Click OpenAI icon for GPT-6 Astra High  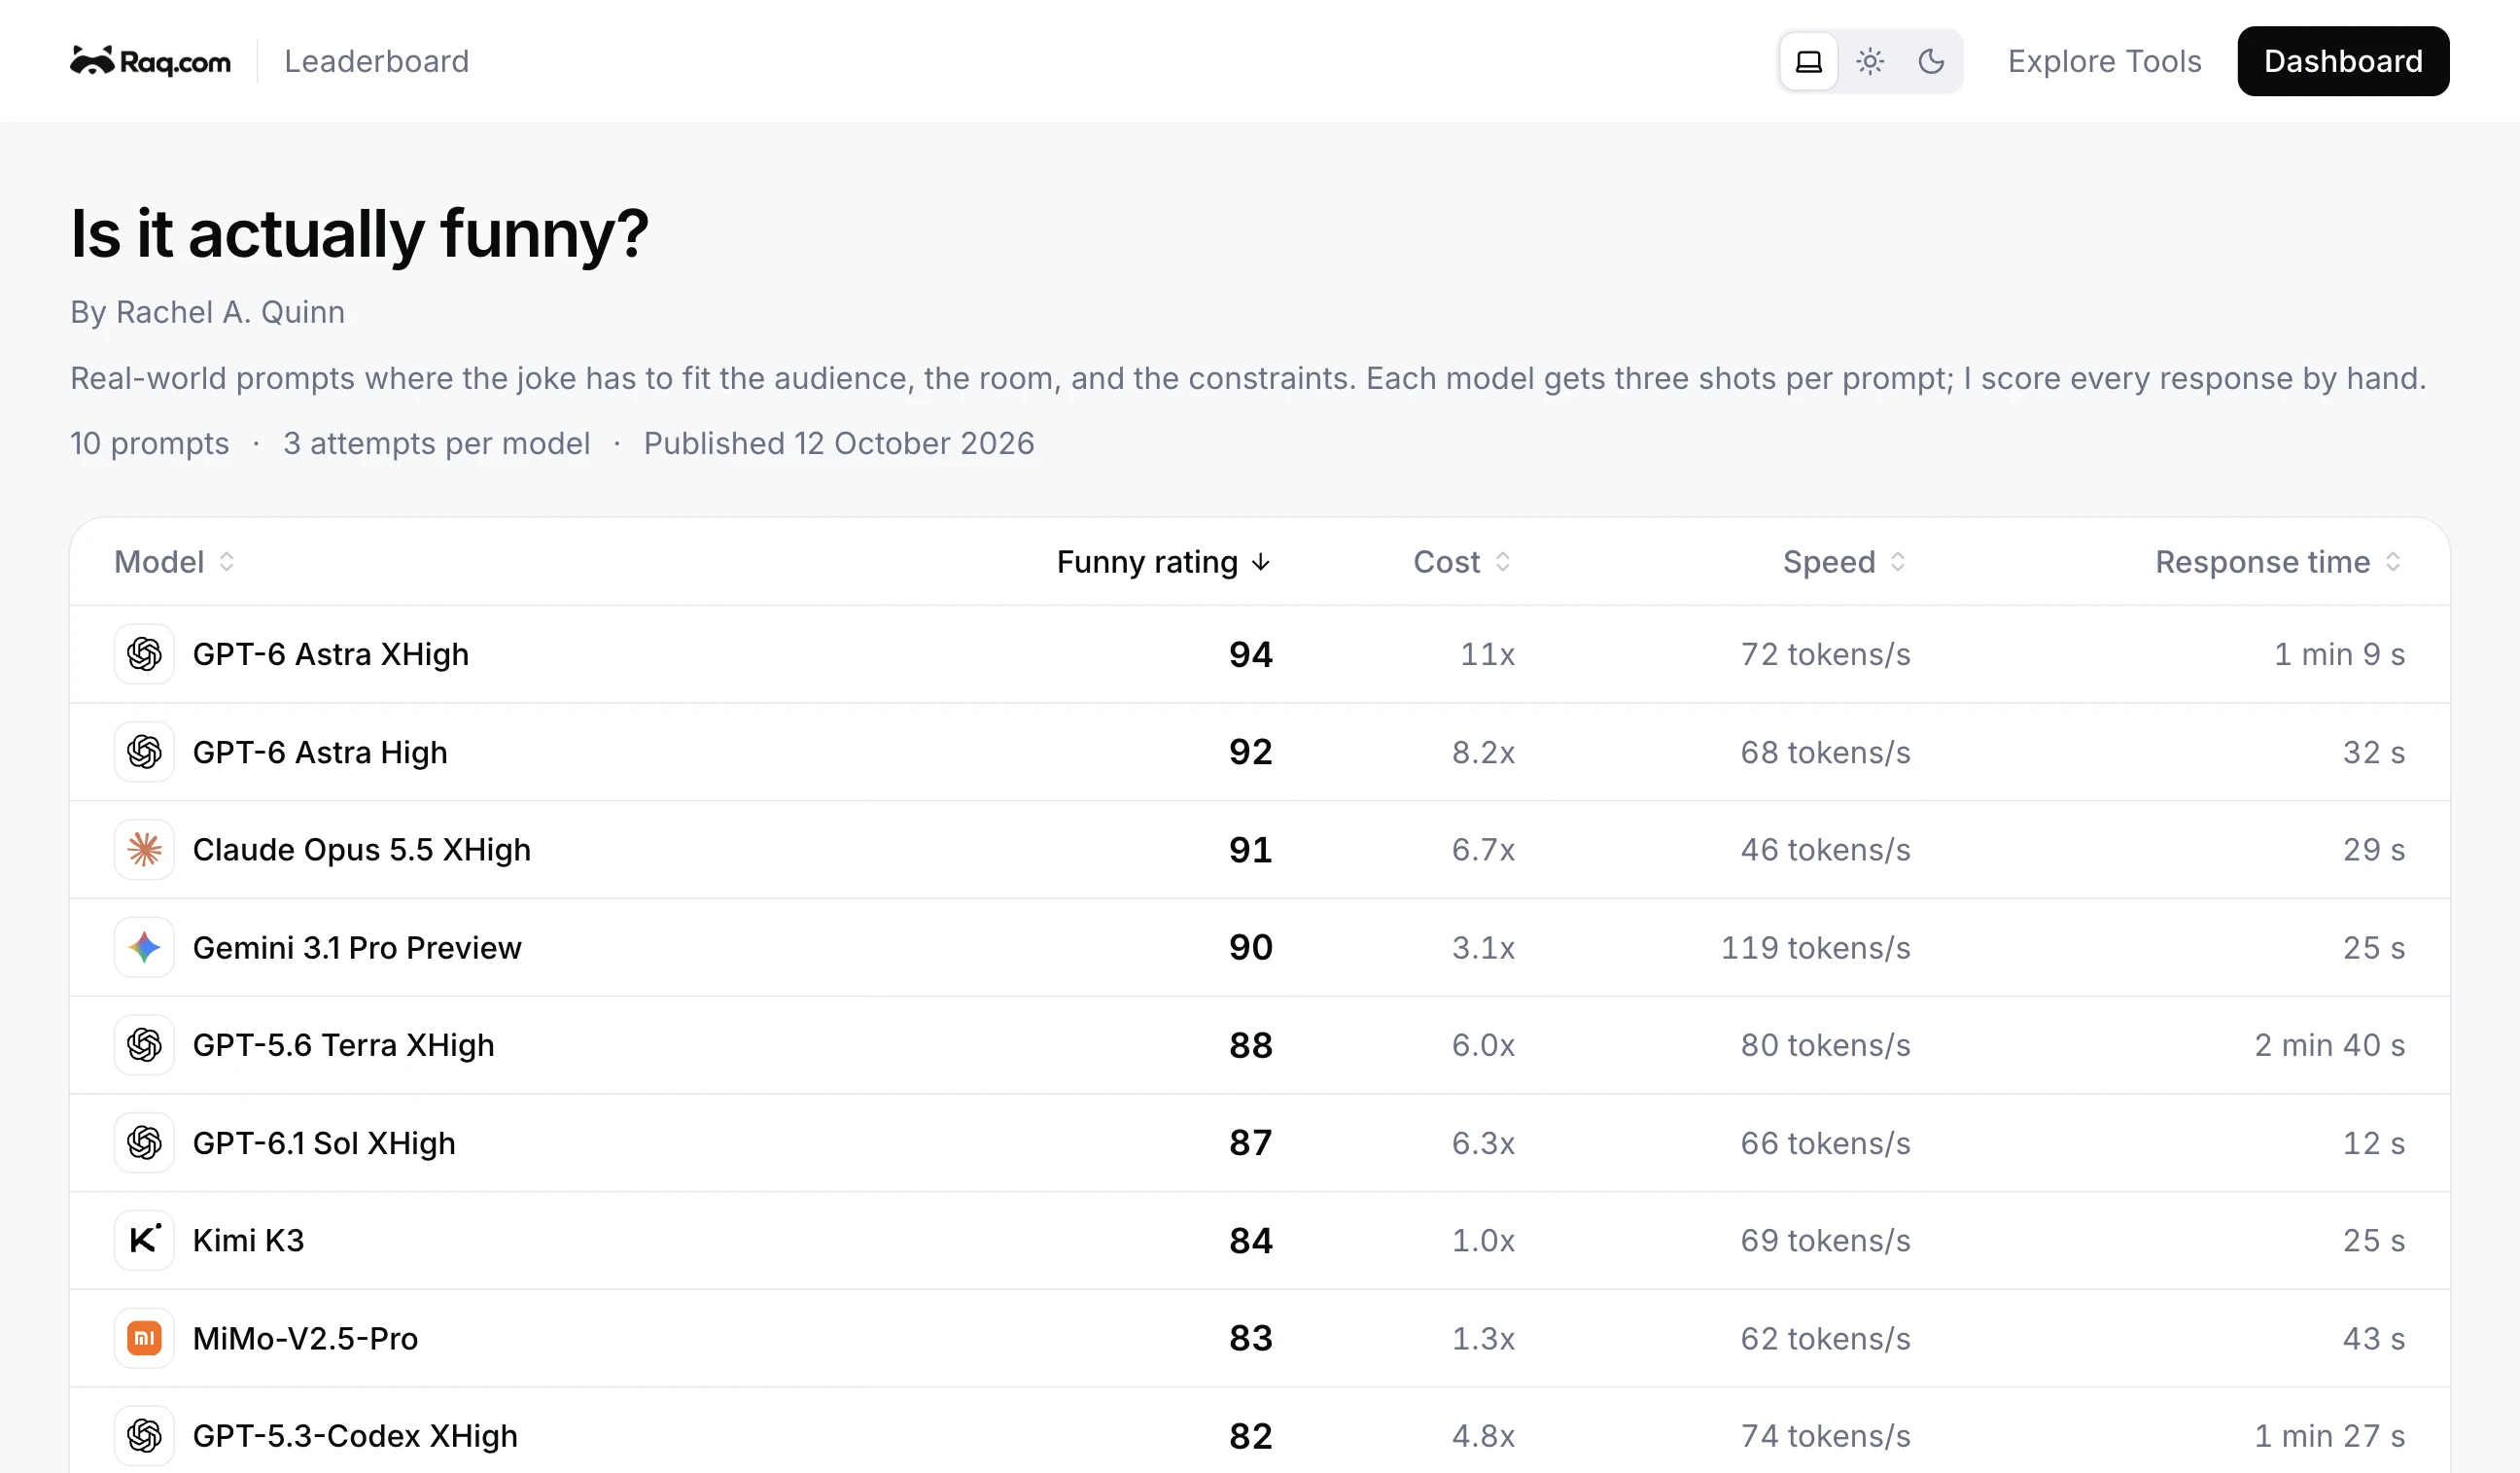coord(144,752)
